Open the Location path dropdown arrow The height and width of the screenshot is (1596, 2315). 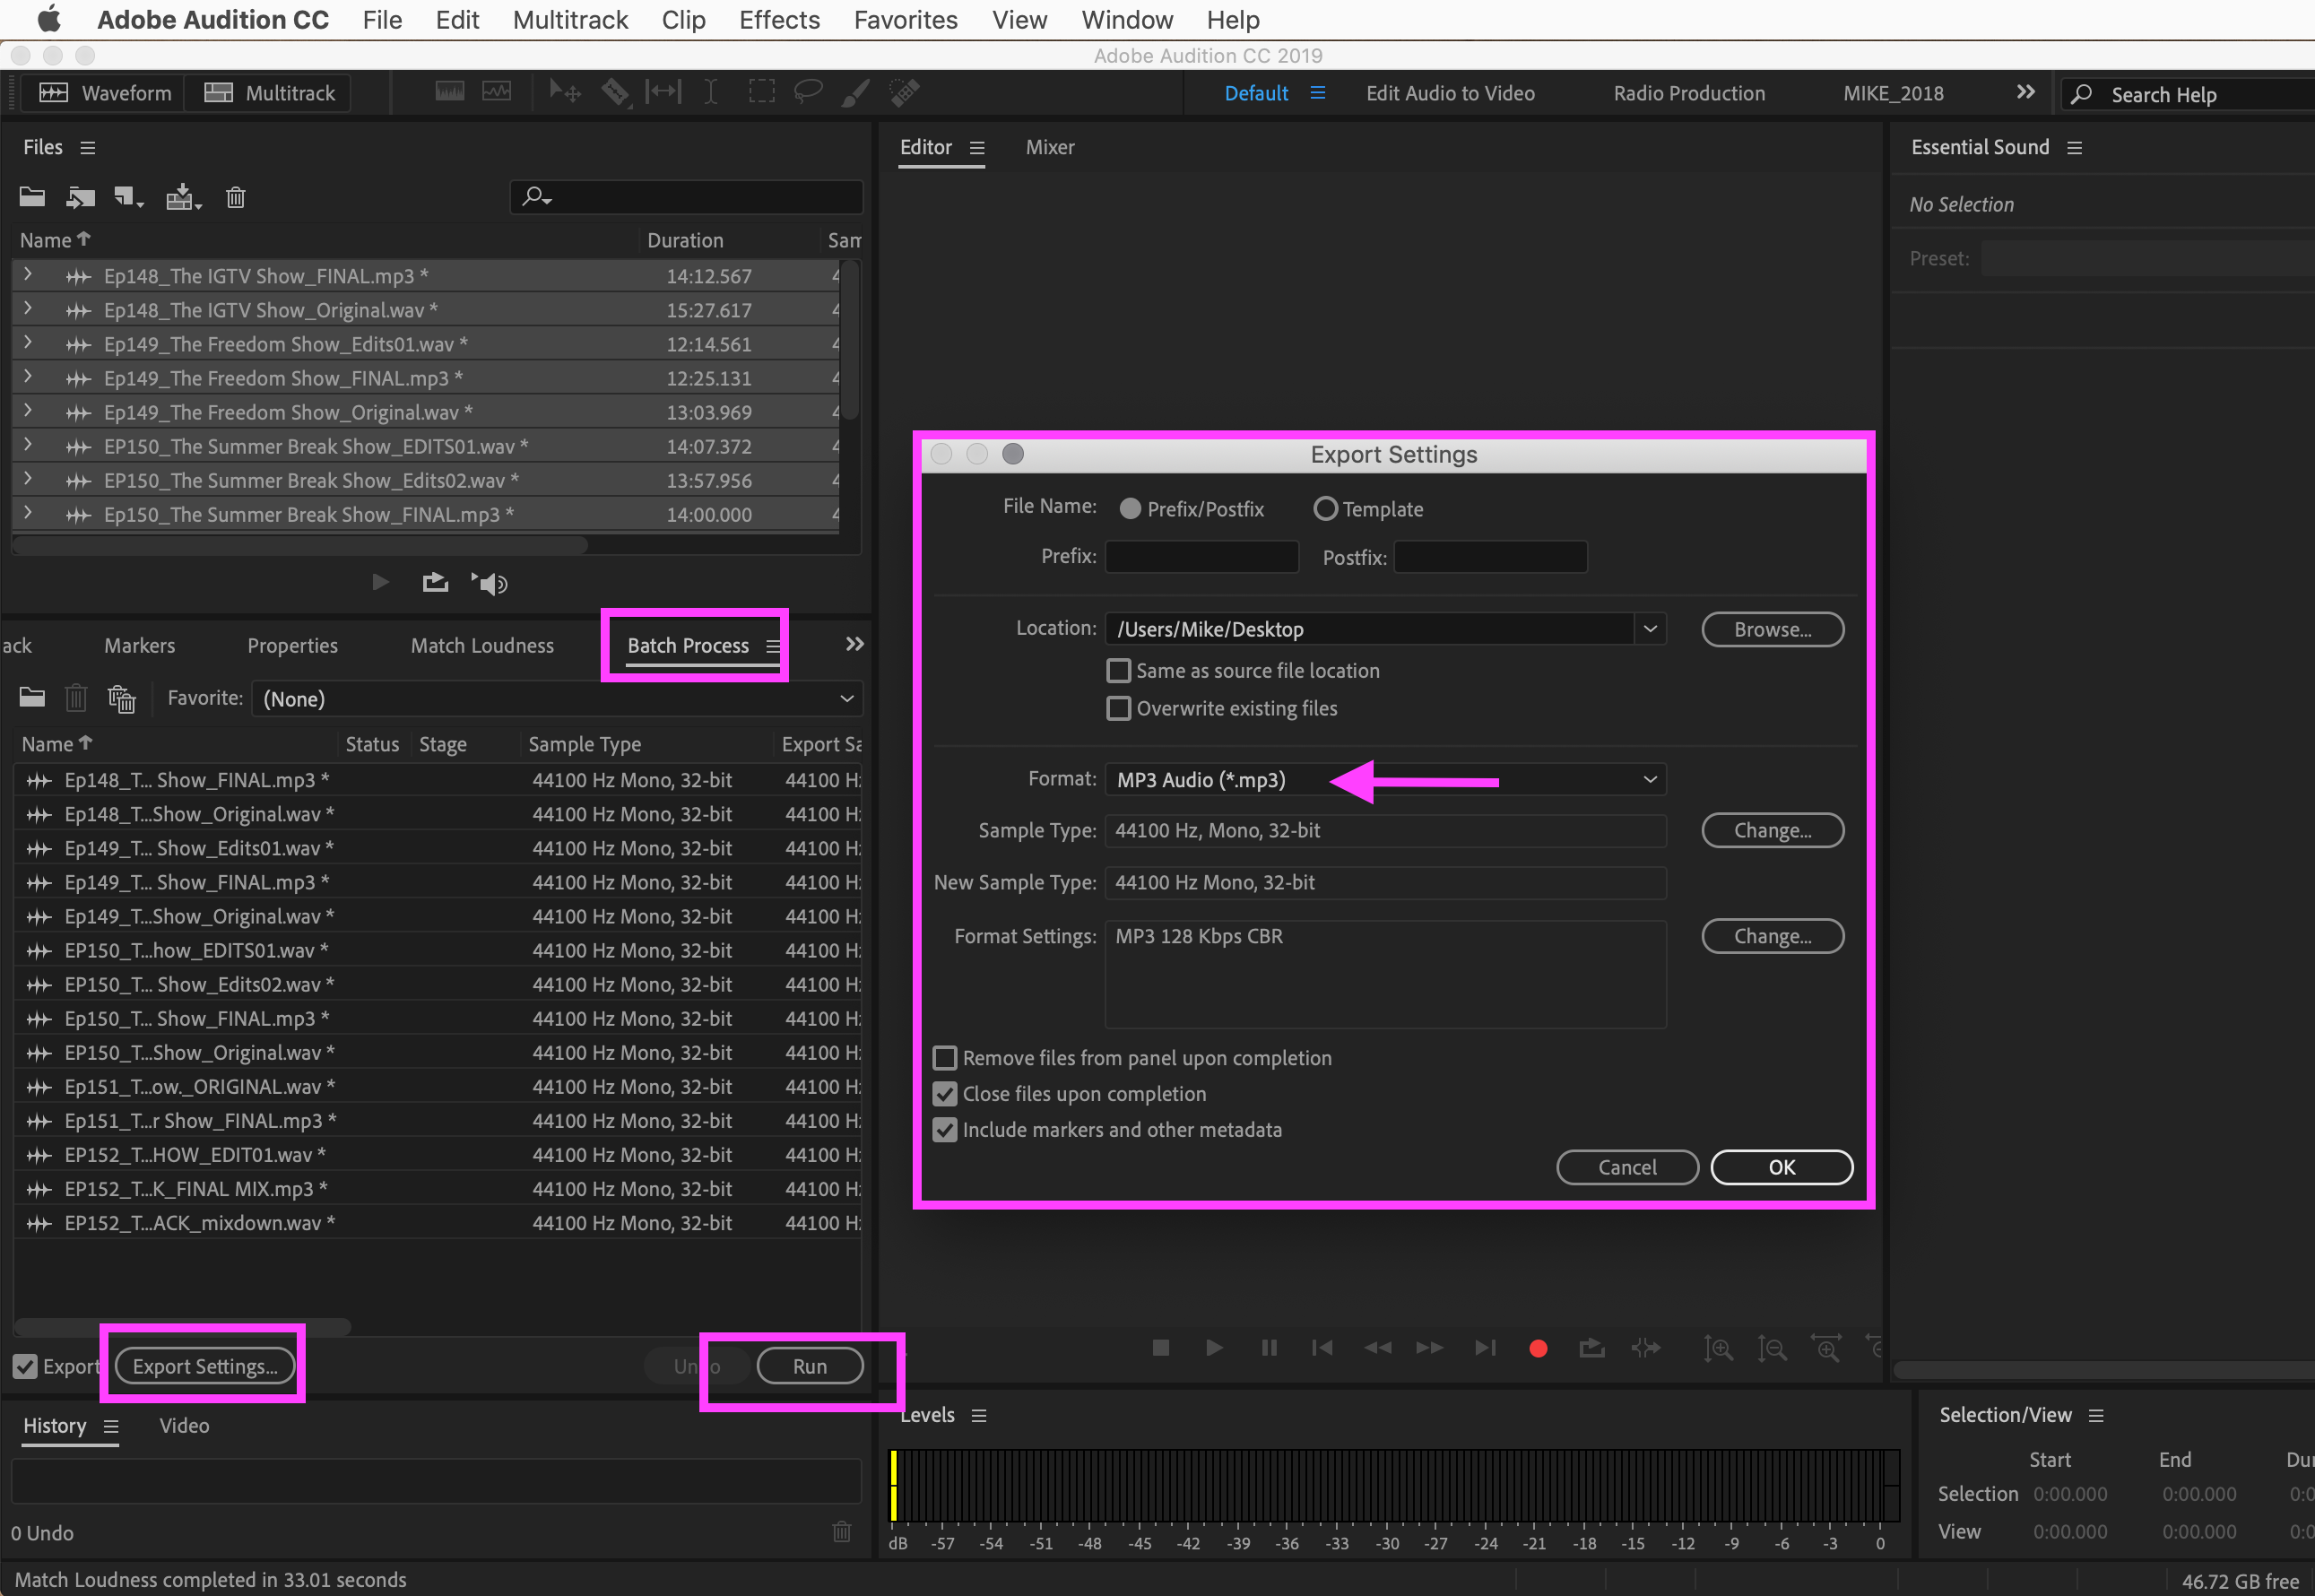click(1650, 629)
